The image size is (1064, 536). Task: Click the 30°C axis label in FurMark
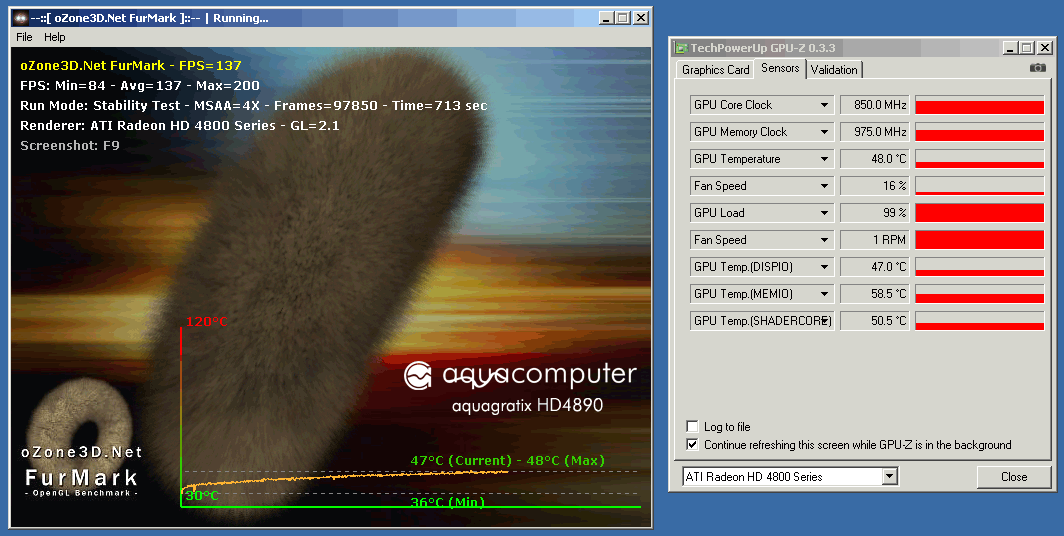coord(202,496)
